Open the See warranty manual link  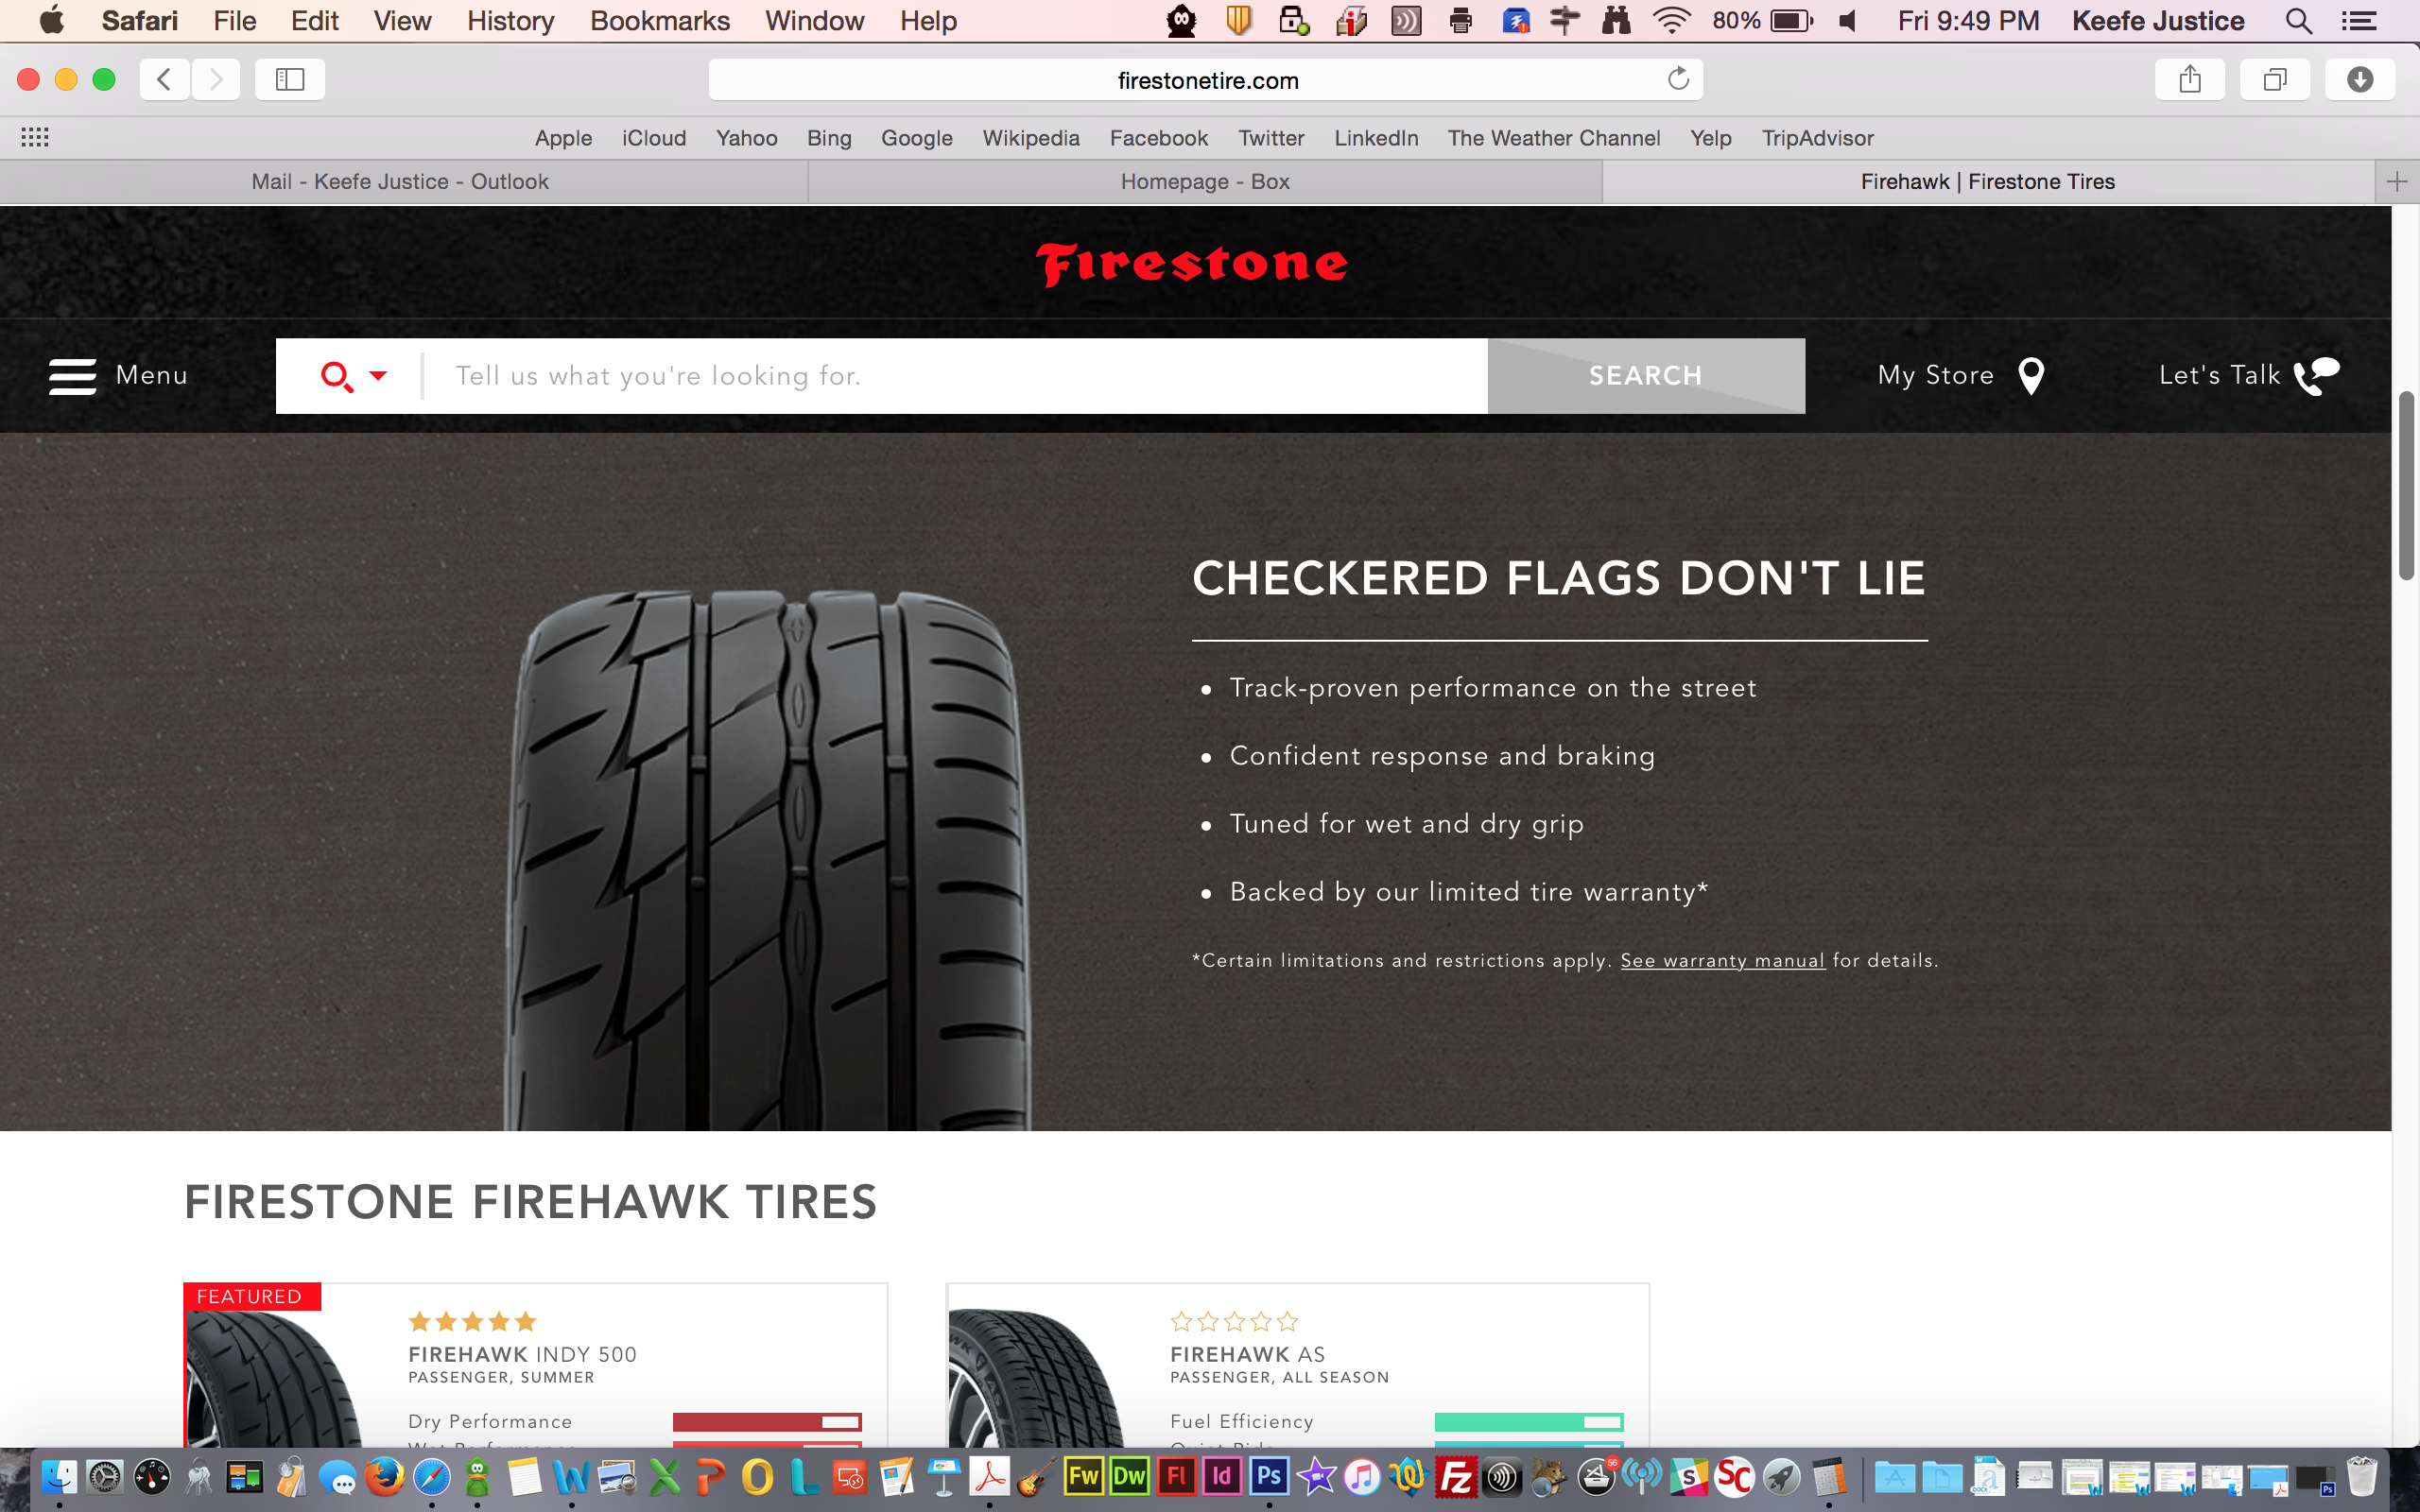tap(1722, 961)
